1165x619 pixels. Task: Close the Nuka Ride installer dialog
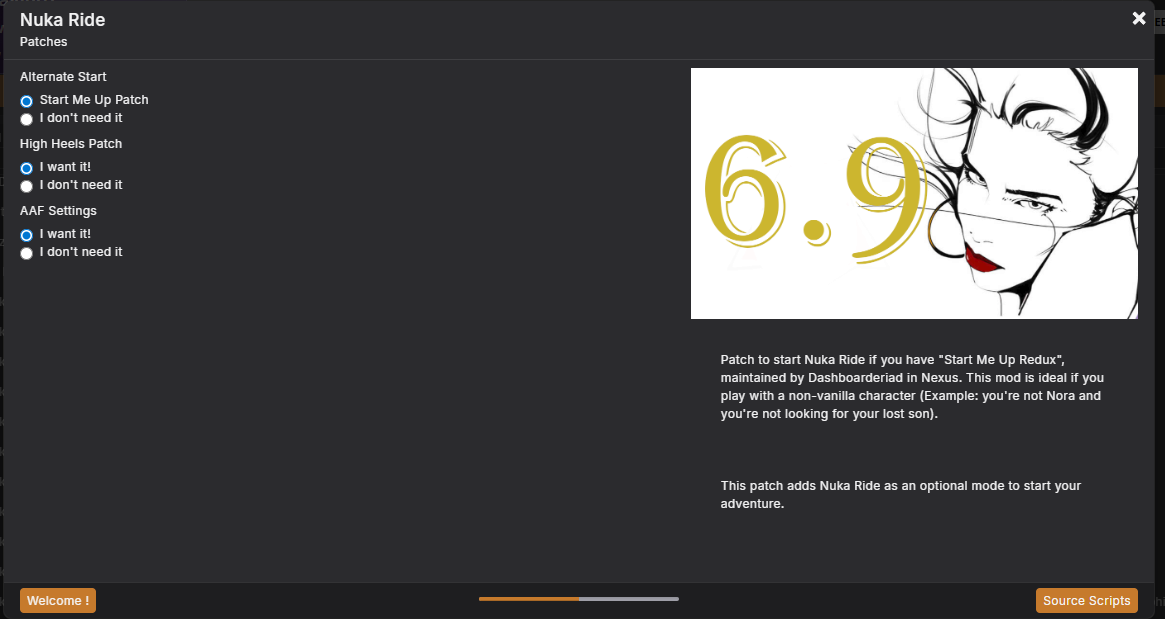tap(1138, 19)
